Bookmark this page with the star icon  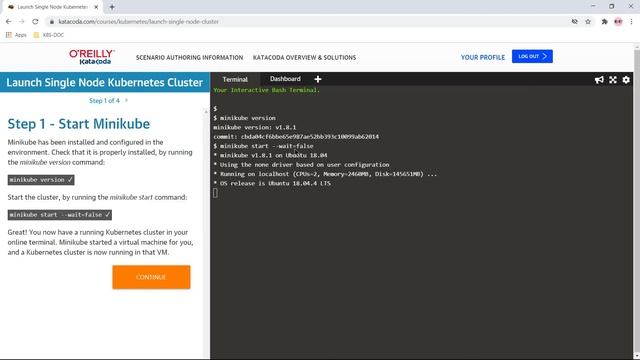588,22
